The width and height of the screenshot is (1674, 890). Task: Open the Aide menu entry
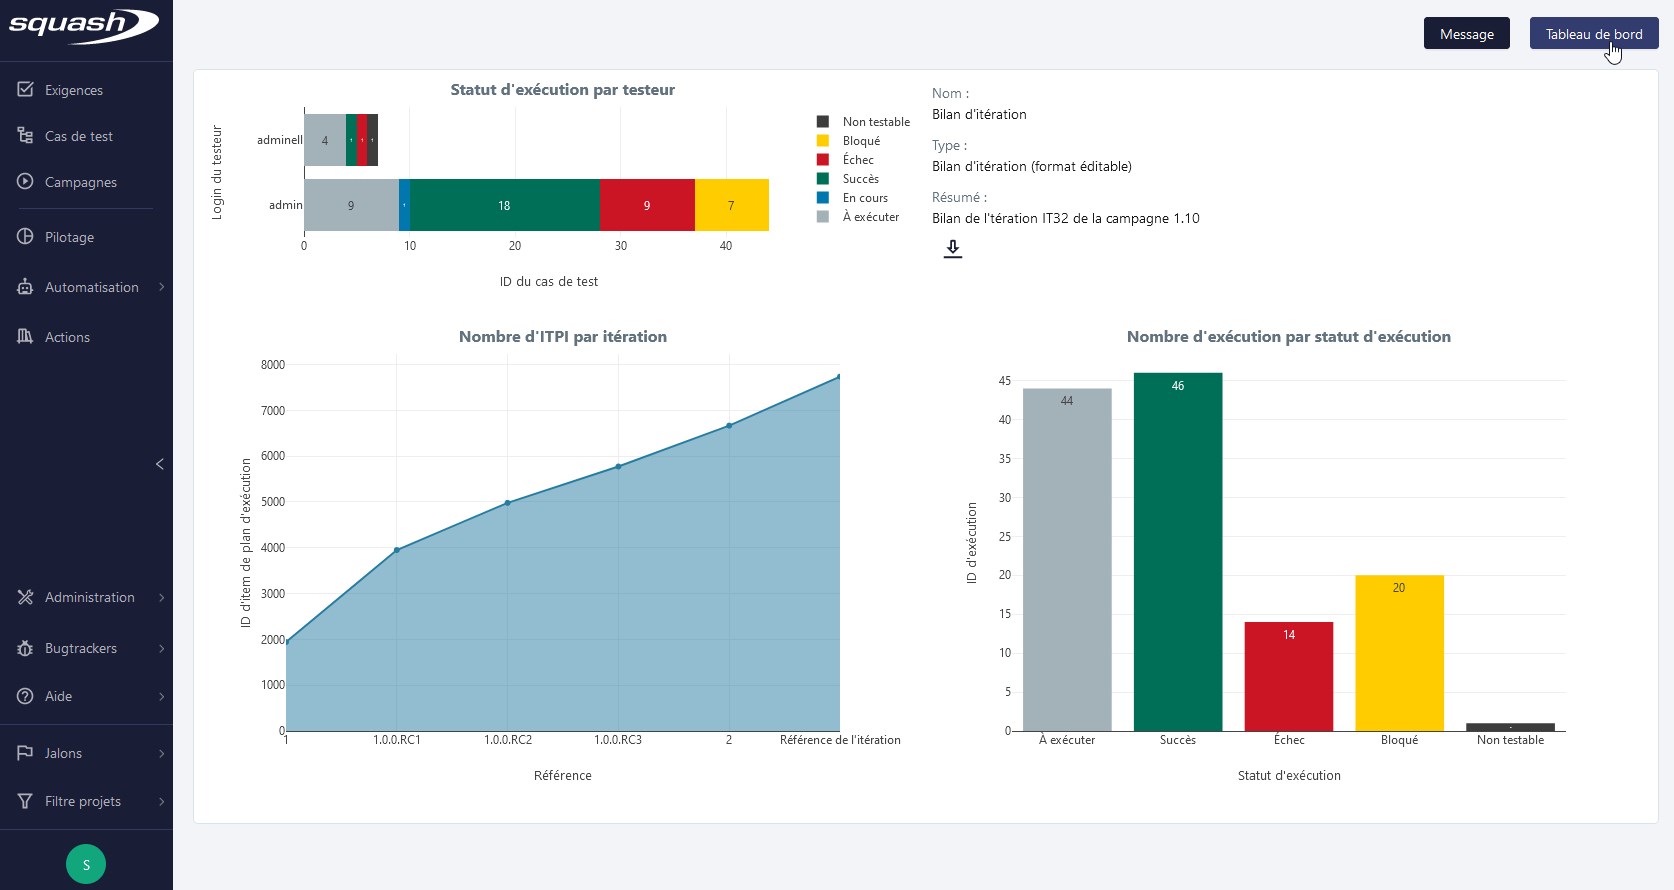pyautogui.click(x=58, y=696)
